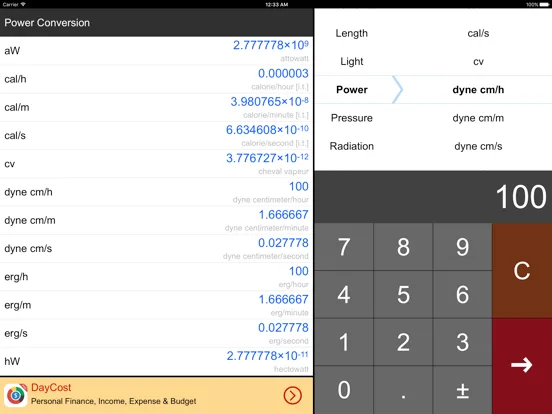Open the DayCost ad arrow circle
Viewport: 552px width, 414px height.
coord(293,395)
